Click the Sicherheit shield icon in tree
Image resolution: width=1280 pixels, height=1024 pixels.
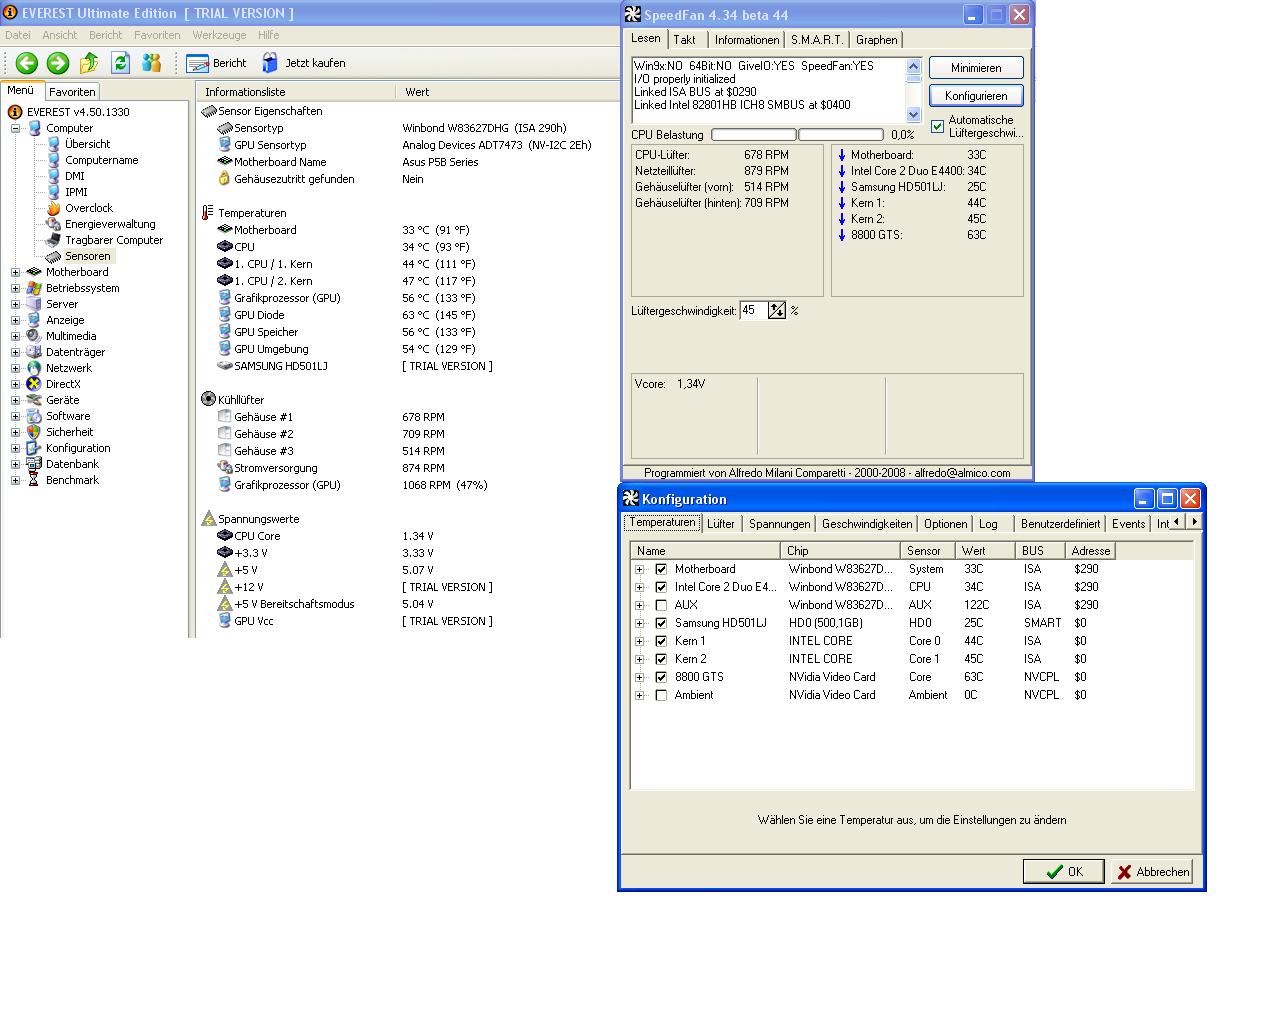[x=34, y=432]
